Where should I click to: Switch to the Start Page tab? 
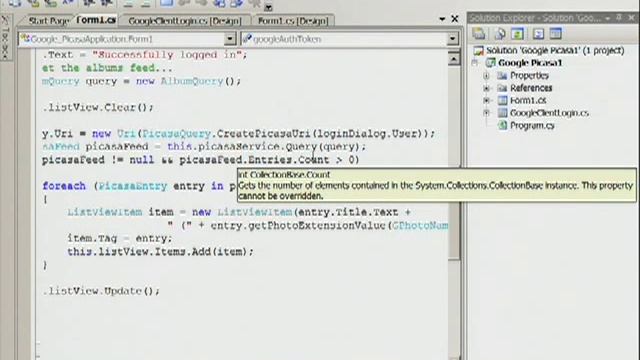tap(49, 20)
